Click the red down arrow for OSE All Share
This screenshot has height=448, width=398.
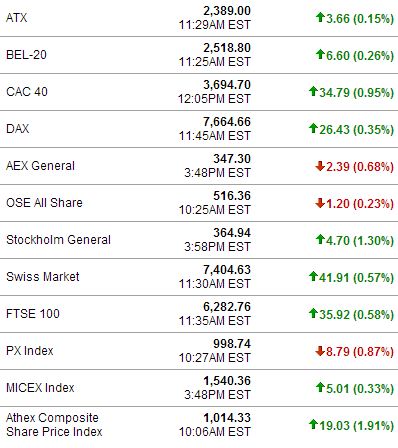[320, 203]
